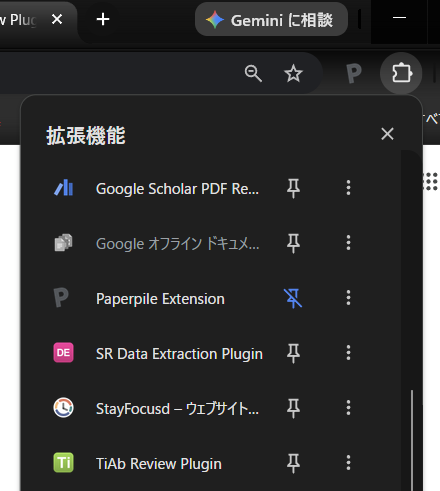Open more options for SR Data Extraction Plugin

[348, 353]
